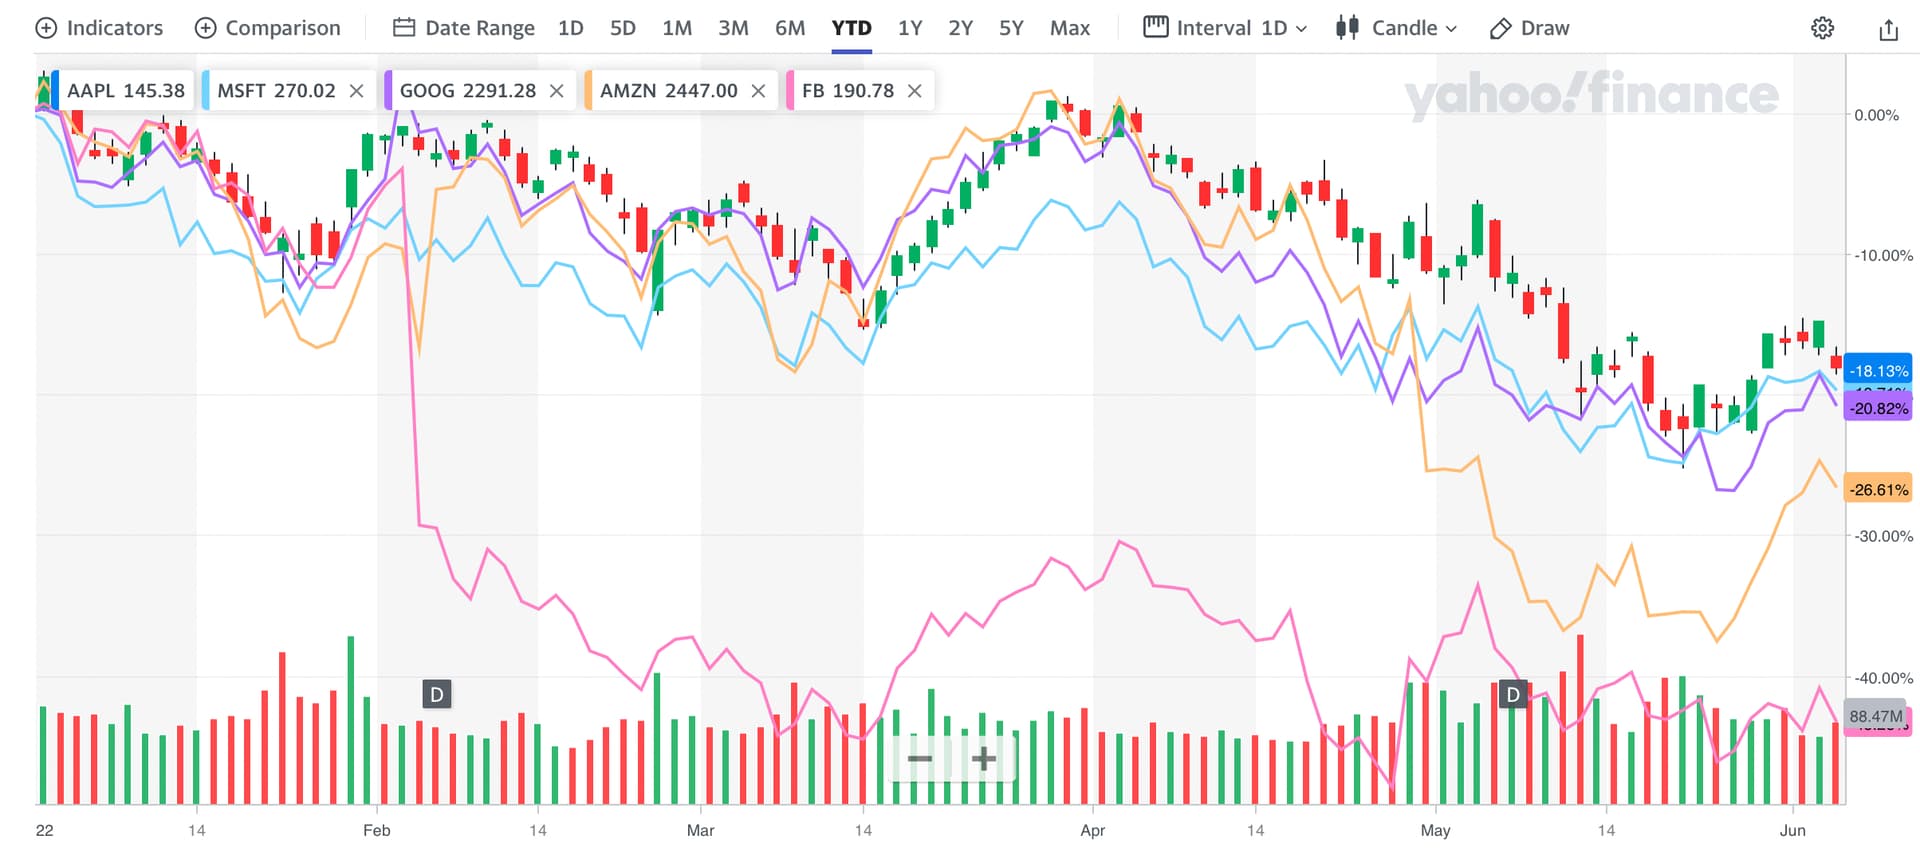Select the 1M range
Viewport: 1920px width, 855px height.
tap(677, 28)
